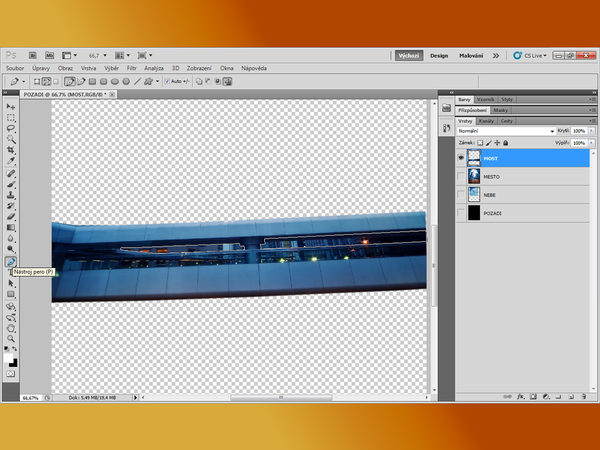The image size is (600, 450).
Task: Toggle the Auto +/- checkbox
Action: coord(166,81)
